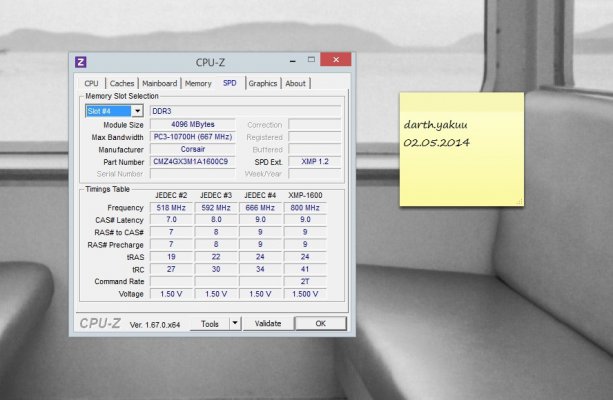This screenshot has height=400, width=613.
Task: Click the empty Serial Number field
Action: click(193, 174)
